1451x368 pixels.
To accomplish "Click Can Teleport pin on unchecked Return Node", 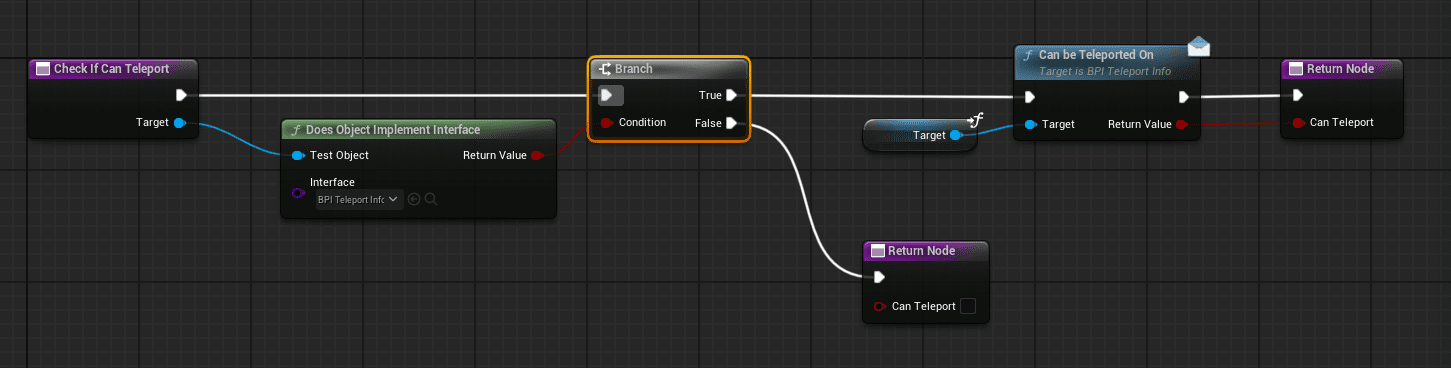I will coord(879,306).
